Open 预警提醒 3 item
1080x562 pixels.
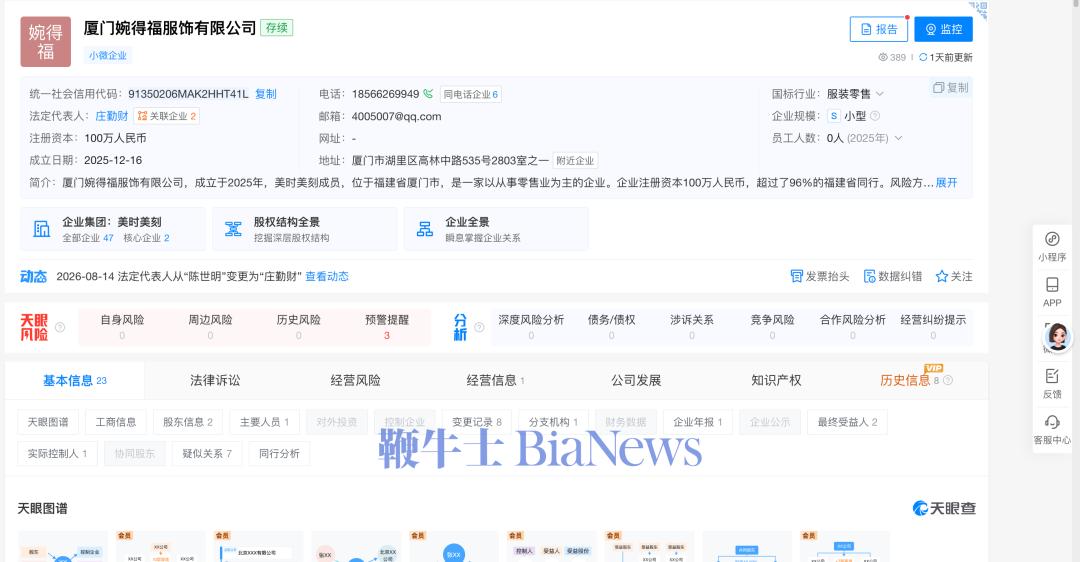coord(387,327)
